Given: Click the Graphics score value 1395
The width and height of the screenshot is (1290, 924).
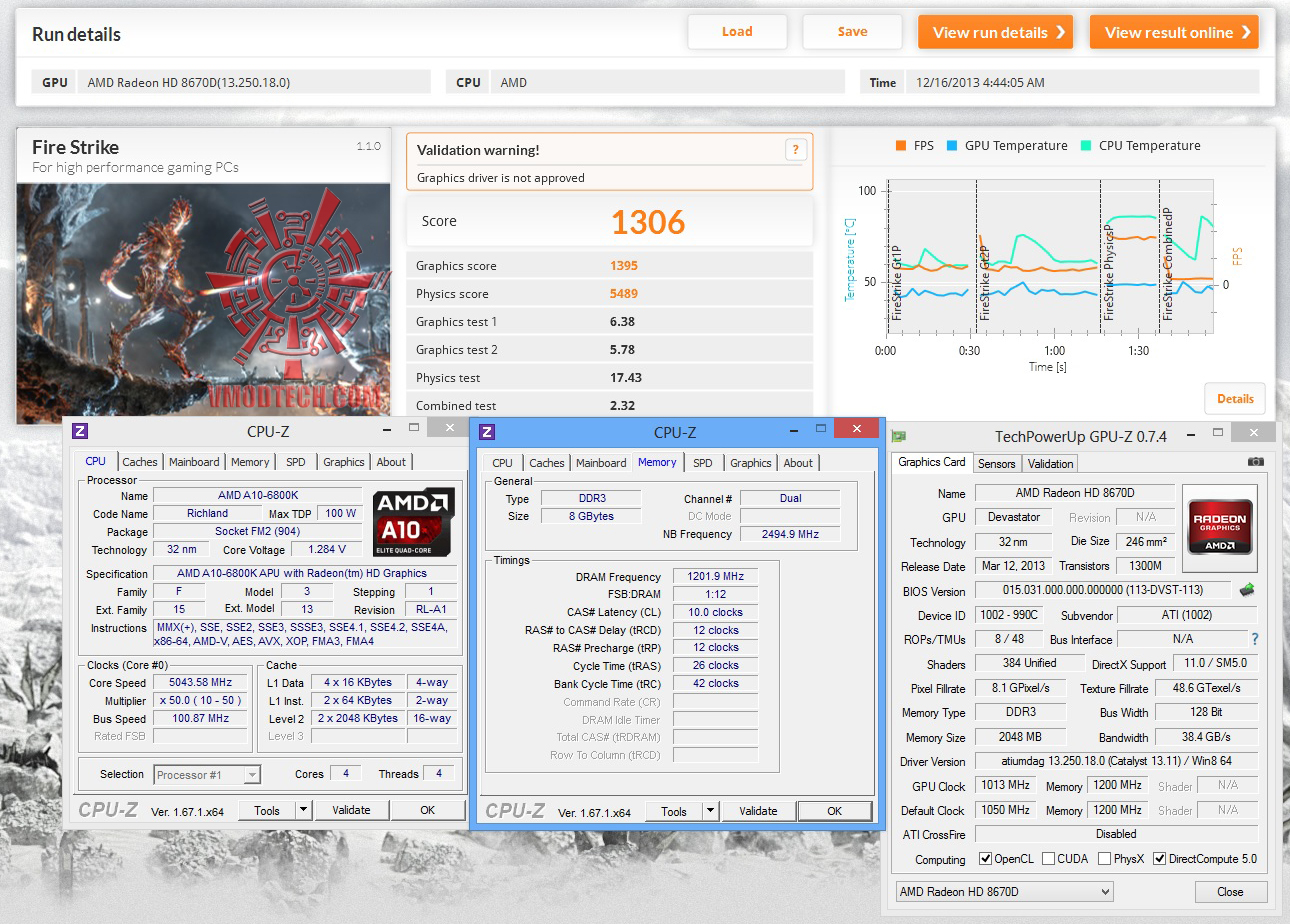Looking at the screenshot, I should [x=624, y=266].
